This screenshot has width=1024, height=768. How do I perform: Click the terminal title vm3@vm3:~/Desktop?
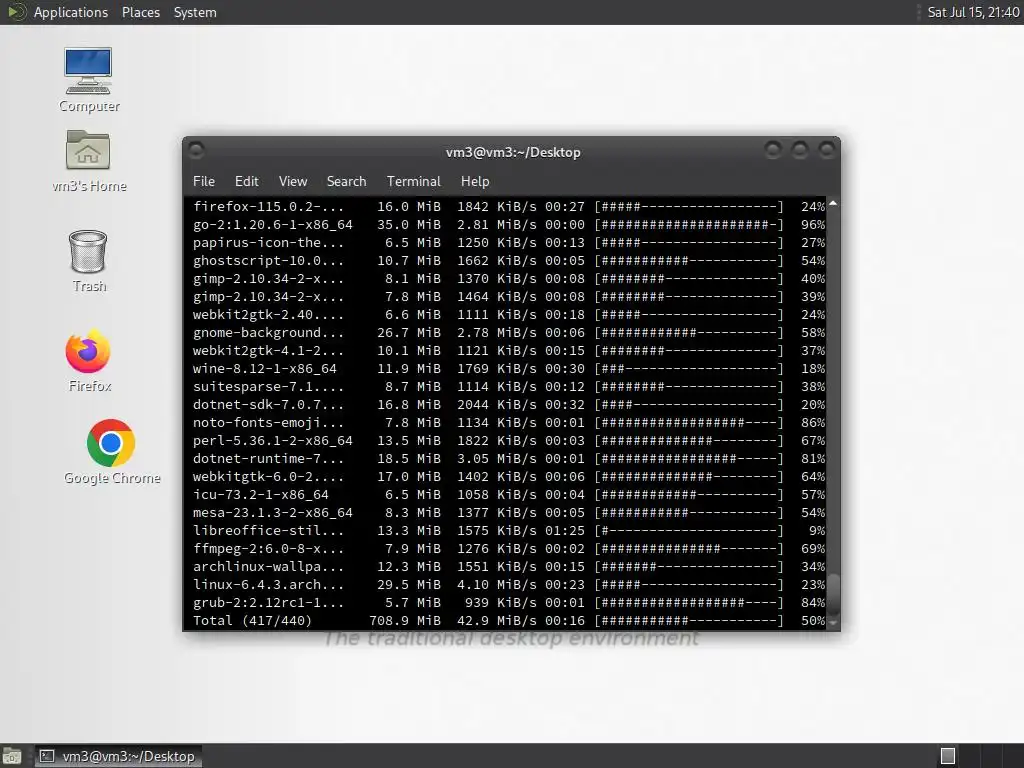(x=513, y=152)
